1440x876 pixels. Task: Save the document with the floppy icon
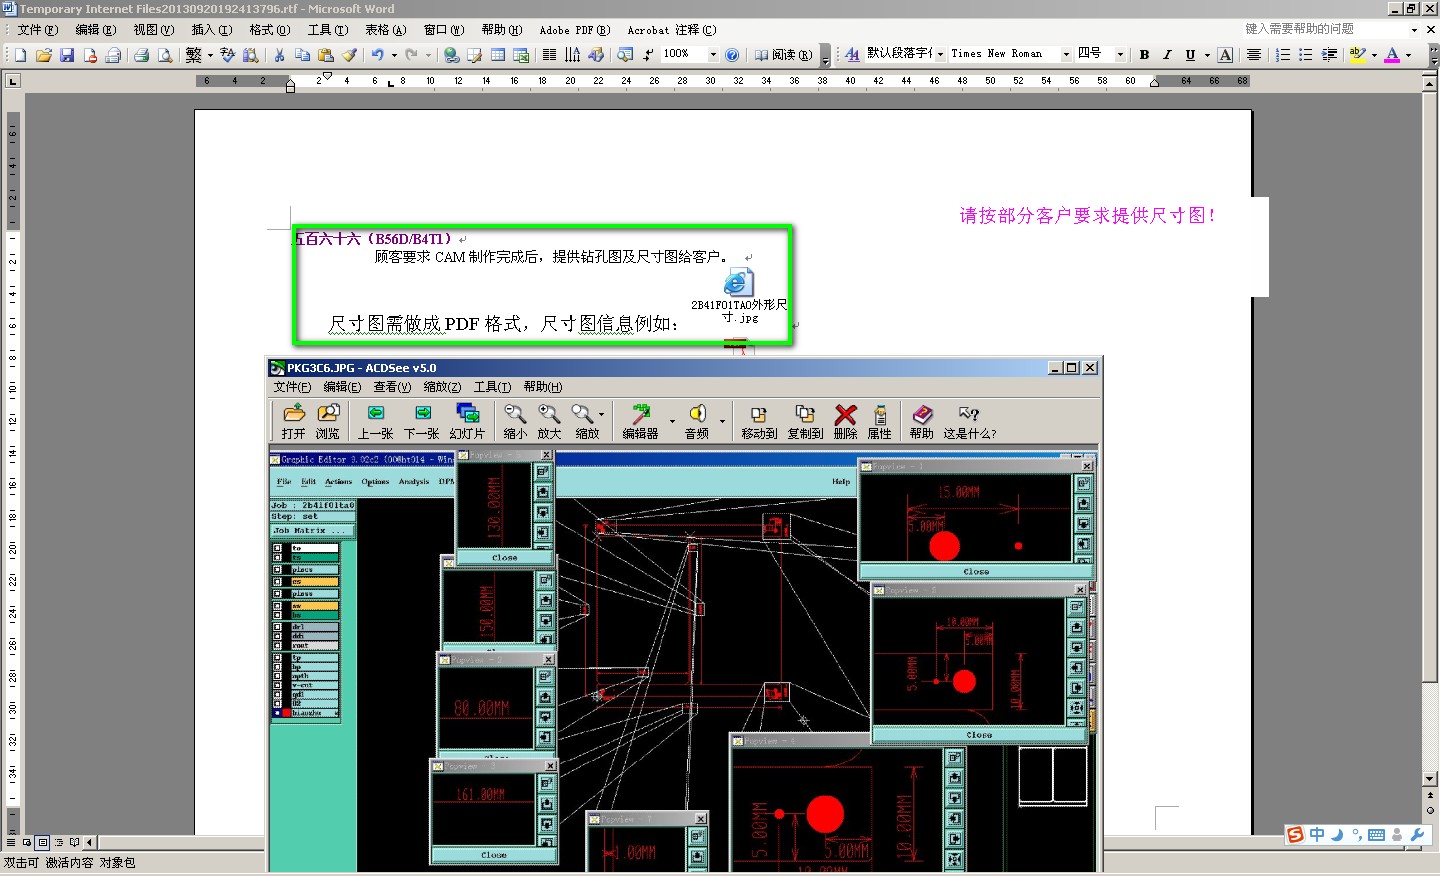pos(67,55)
